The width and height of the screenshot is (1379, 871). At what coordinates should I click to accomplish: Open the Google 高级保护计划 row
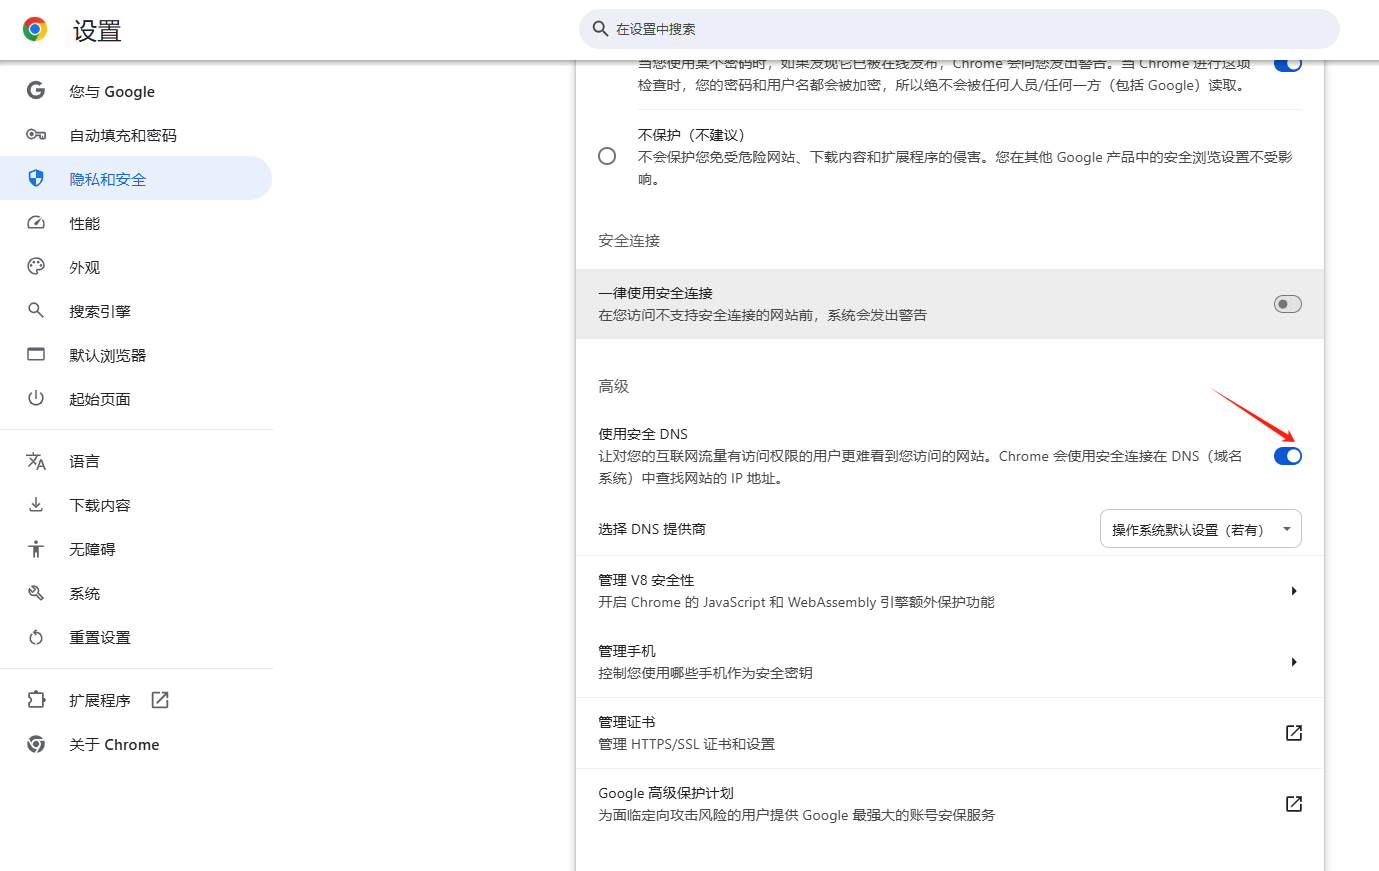click(950, 804)
